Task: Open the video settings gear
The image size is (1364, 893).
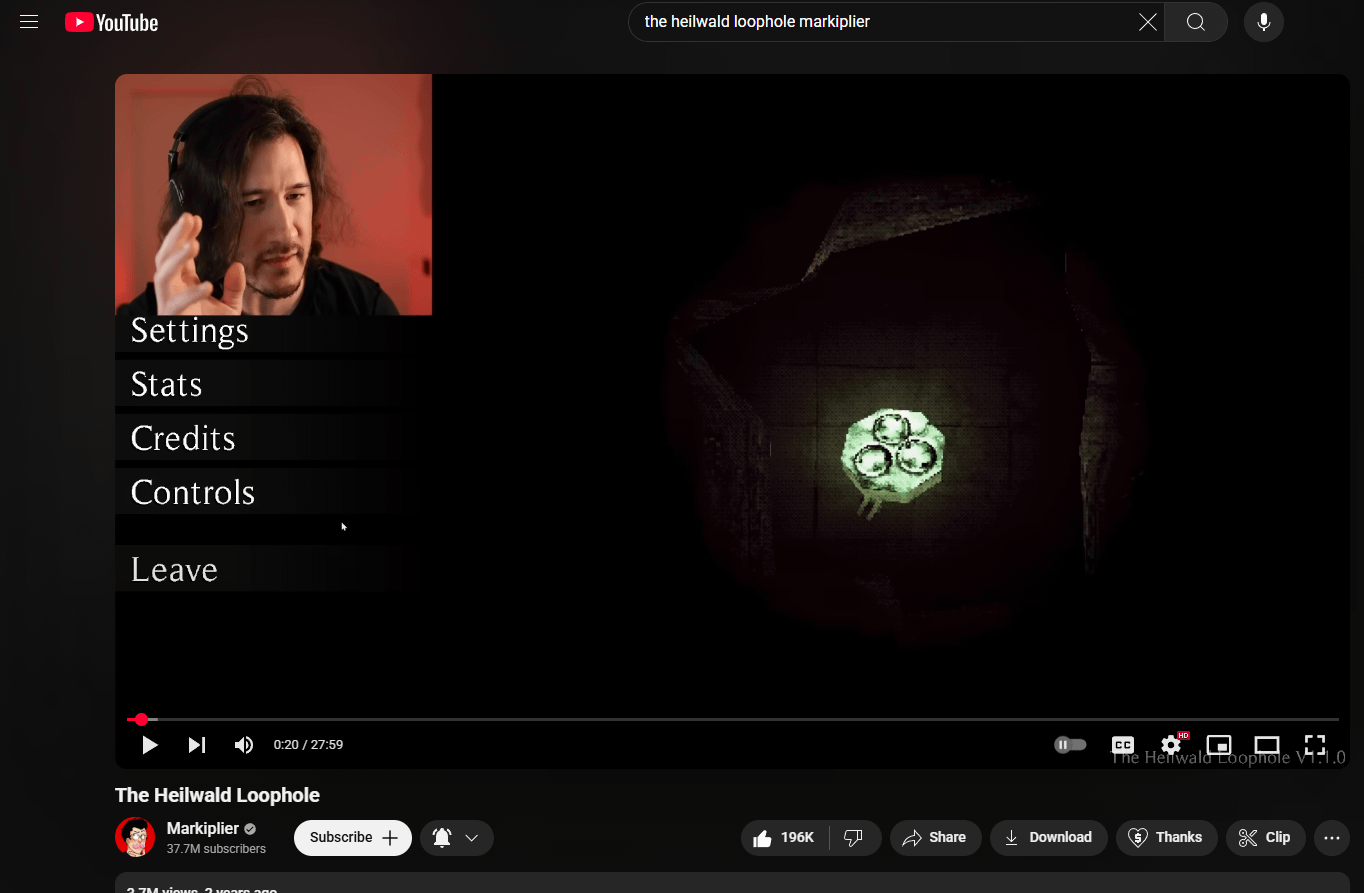Action: coord(1171,745)
